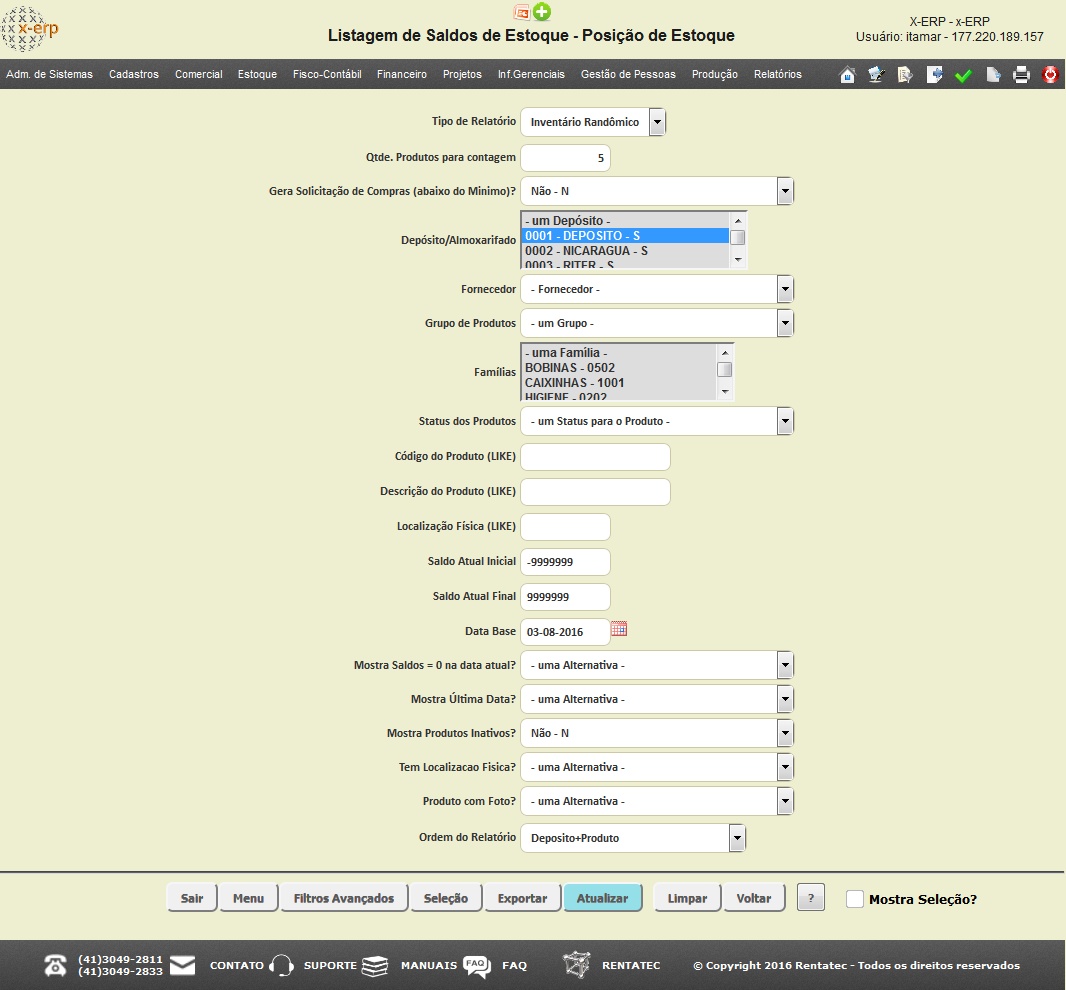Select 0002 - NICARAGUA - S in deposit list
The height and width of the screenshot is (990, 1066).
(625, 251)
